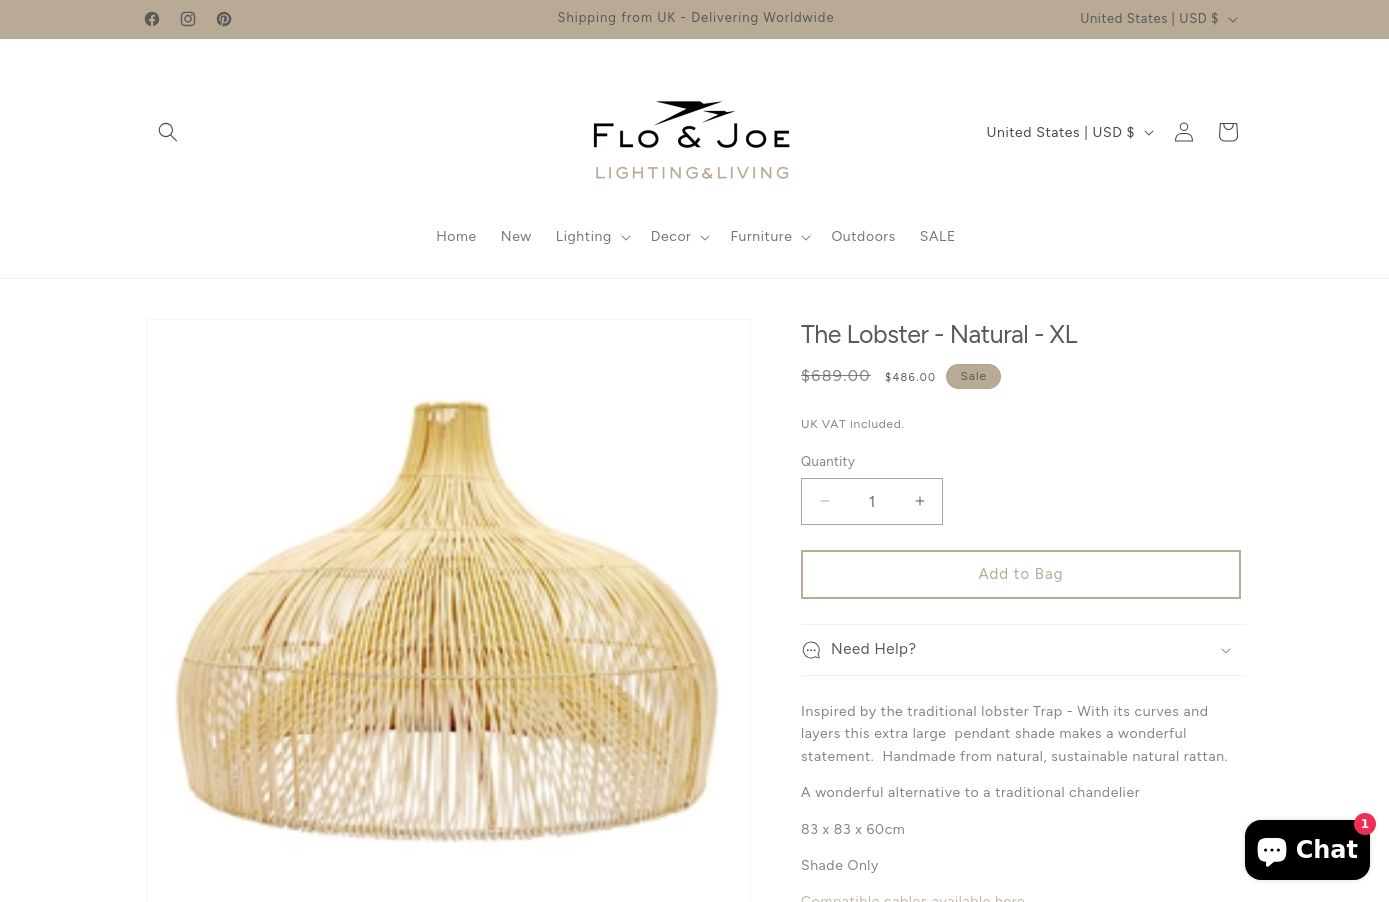Click the search magnifier icon
The height and width of the screenshot is (902, 1389).
pos(168,132)
